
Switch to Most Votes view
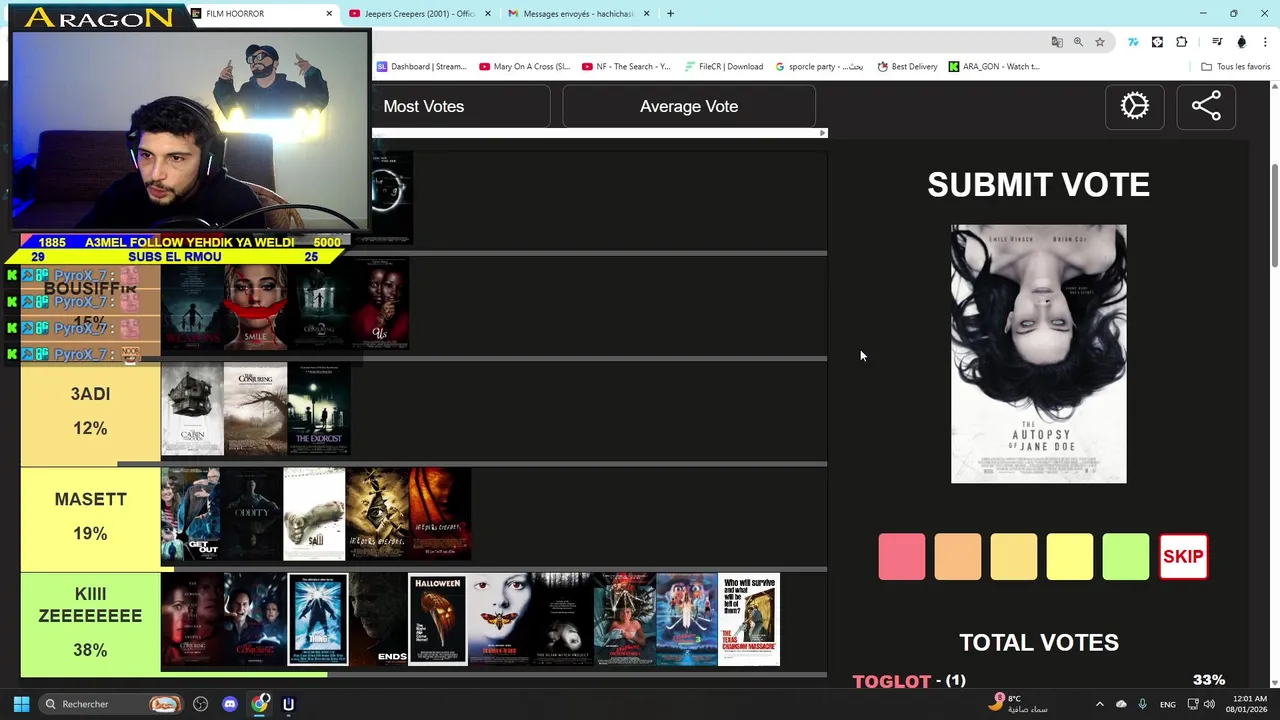tap(424, 106)
